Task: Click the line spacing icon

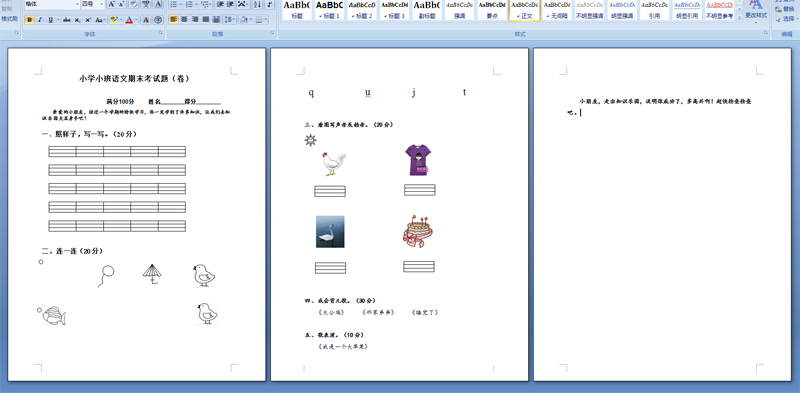Action: [x=230, y=19]
